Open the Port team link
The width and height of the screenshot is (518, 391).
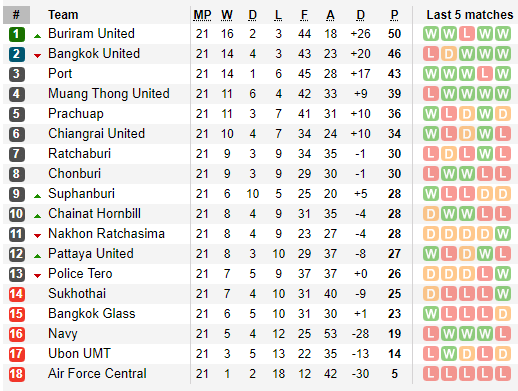point(60,74)
